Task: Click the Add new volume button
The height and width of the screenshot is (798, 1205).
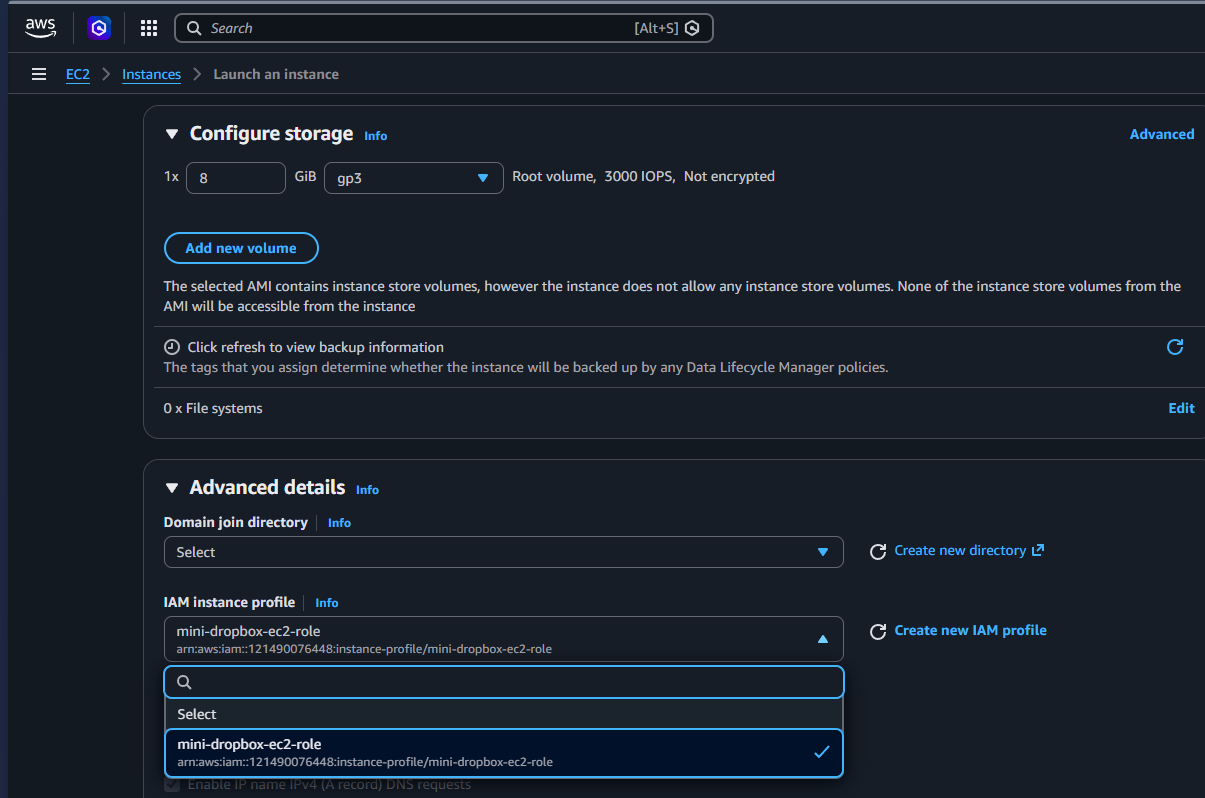Action: 241,248
